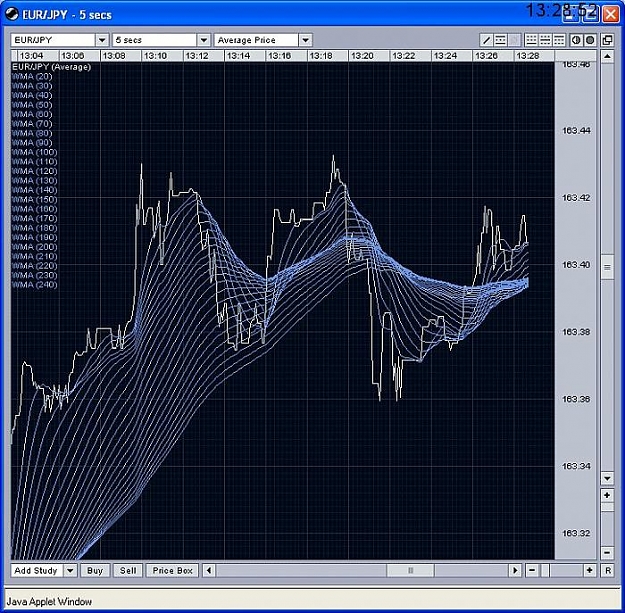Select the WMA (20) legend entry
The width and height of the screenshot is (625, 613).
pyautogui.click(x=32, y=77)
